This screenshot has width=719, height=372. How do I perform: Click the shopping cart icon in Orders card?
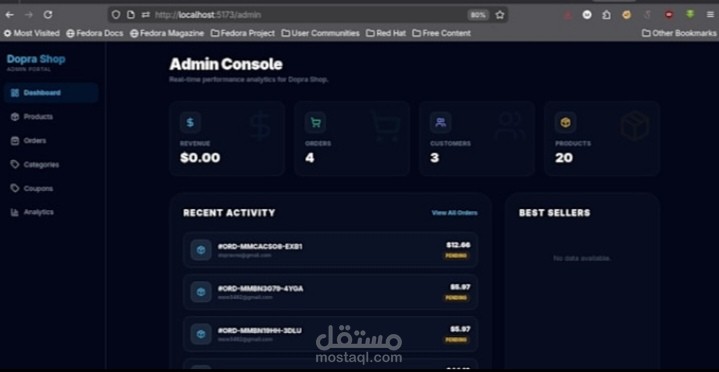315,122
